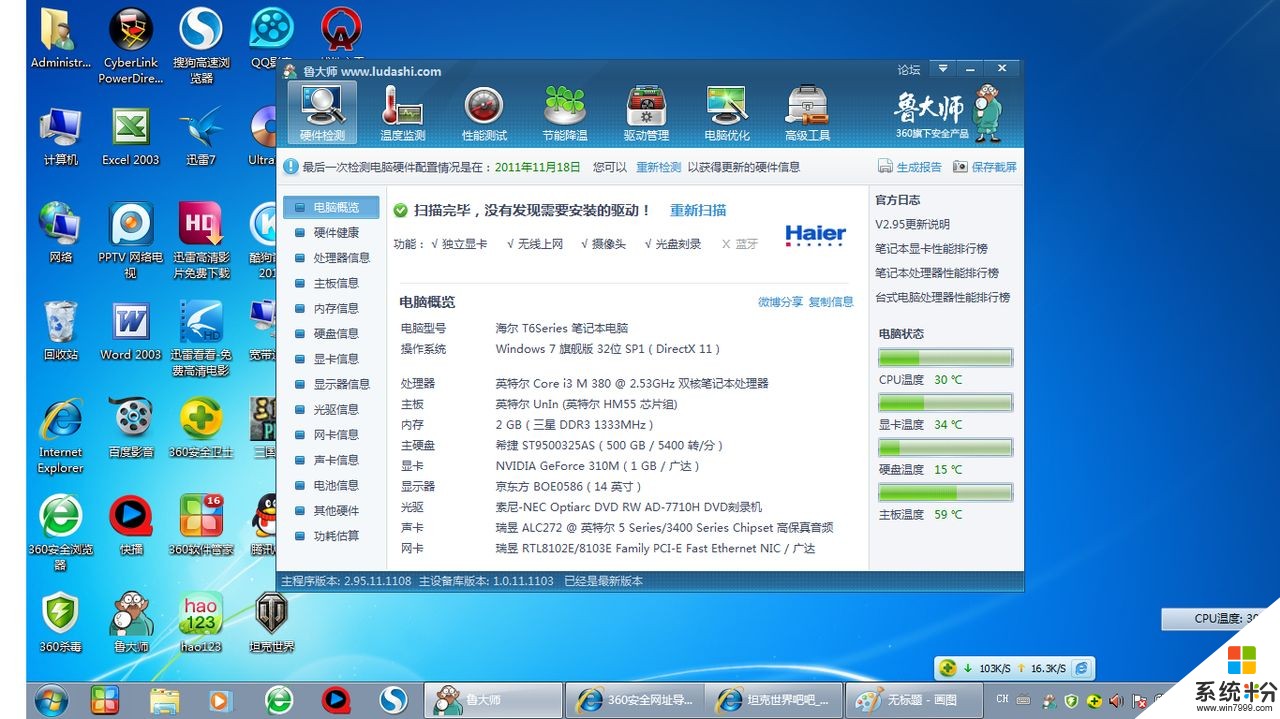The height and width of the screenshot is (719, 1280).
Task: Open 坦克世界 desktop icon
Action: (270, 622)
